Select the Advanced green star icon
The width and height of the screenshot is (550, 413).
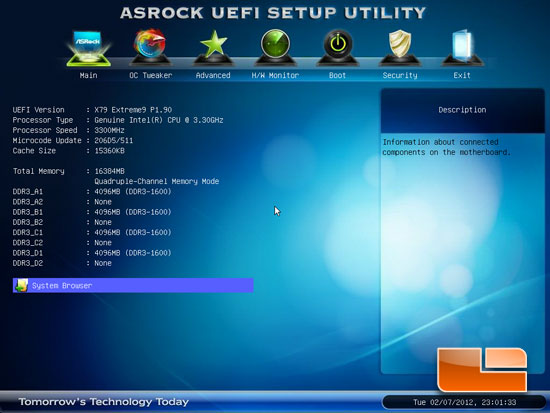pyautogui.click(x=213, y=47)
